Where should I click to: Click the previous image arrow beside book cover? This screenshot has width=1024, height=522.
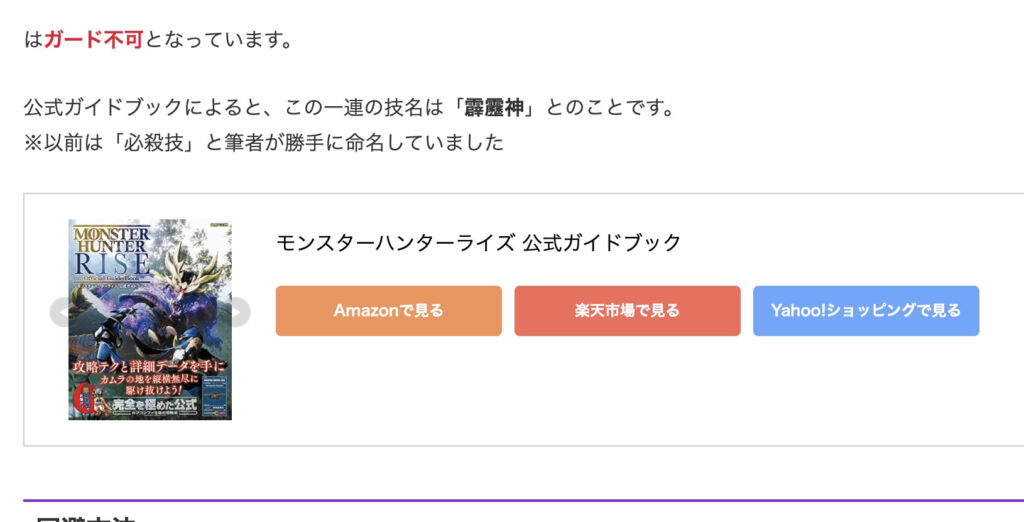coord(60,312)
